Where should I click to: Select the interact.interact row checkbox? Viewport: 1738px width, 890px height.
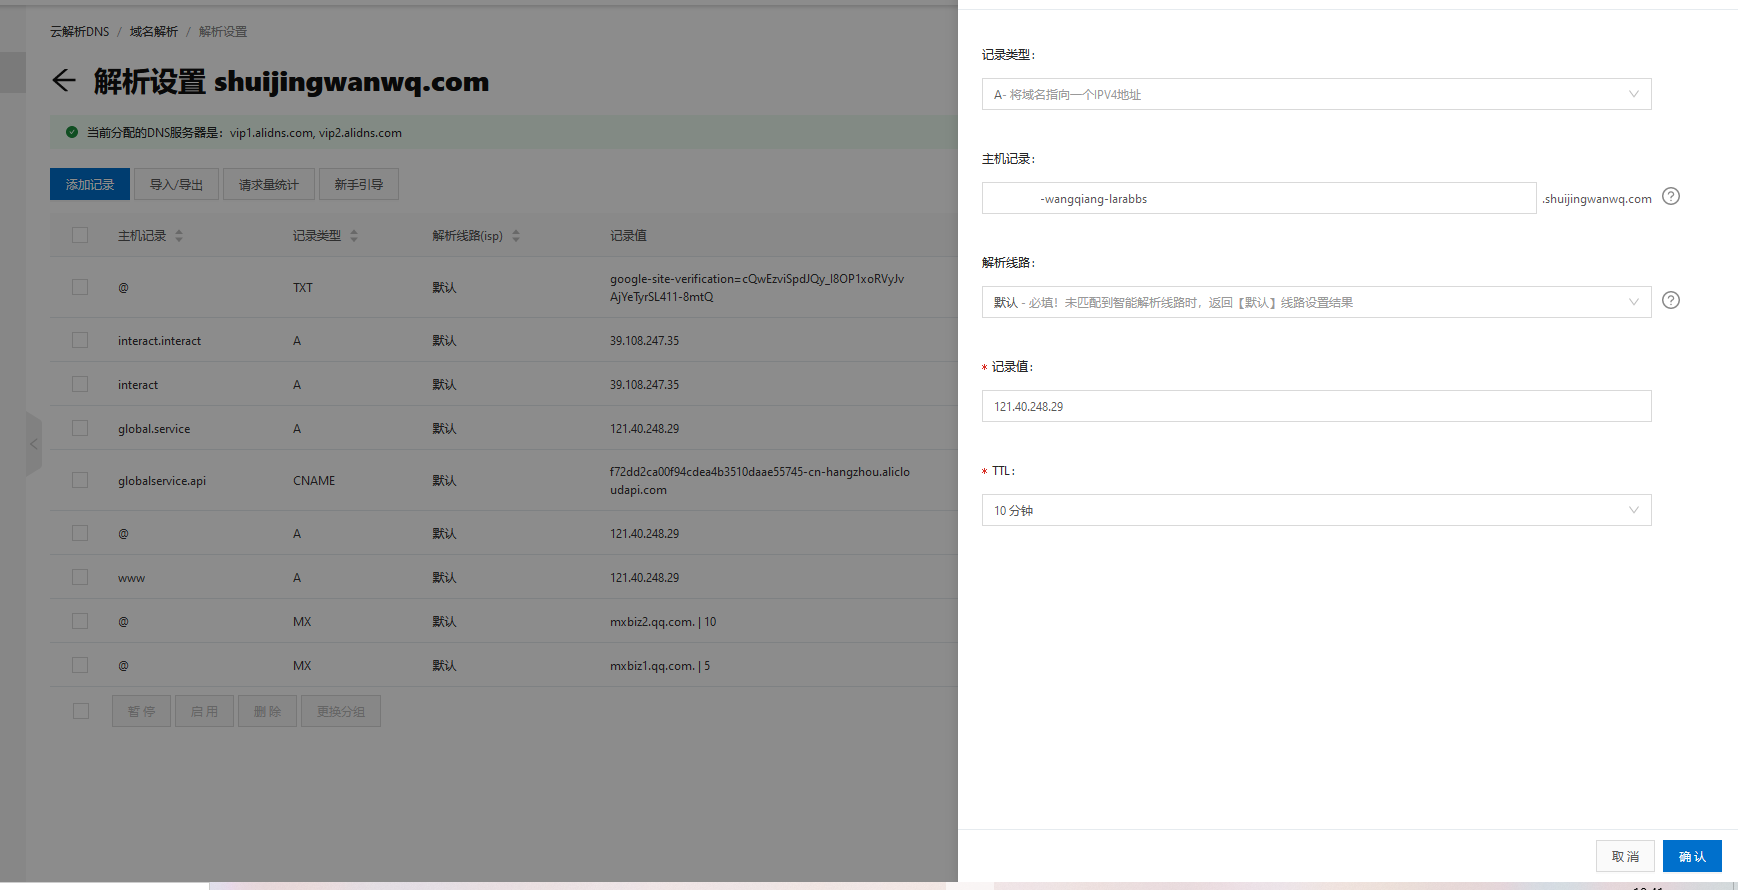pos(80,340)
